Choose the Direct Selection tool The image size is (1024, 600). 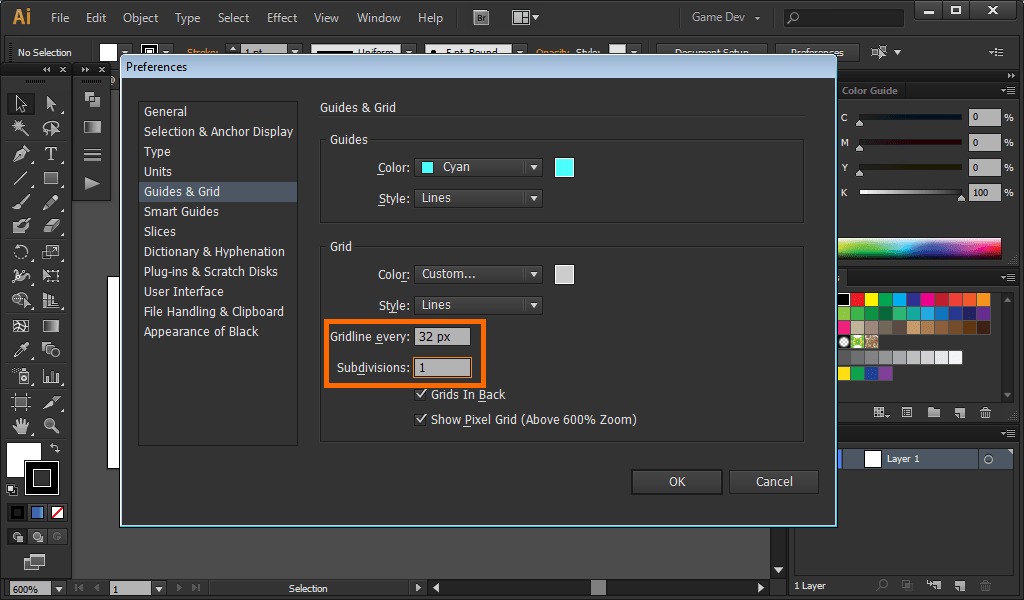pos(51,104)
